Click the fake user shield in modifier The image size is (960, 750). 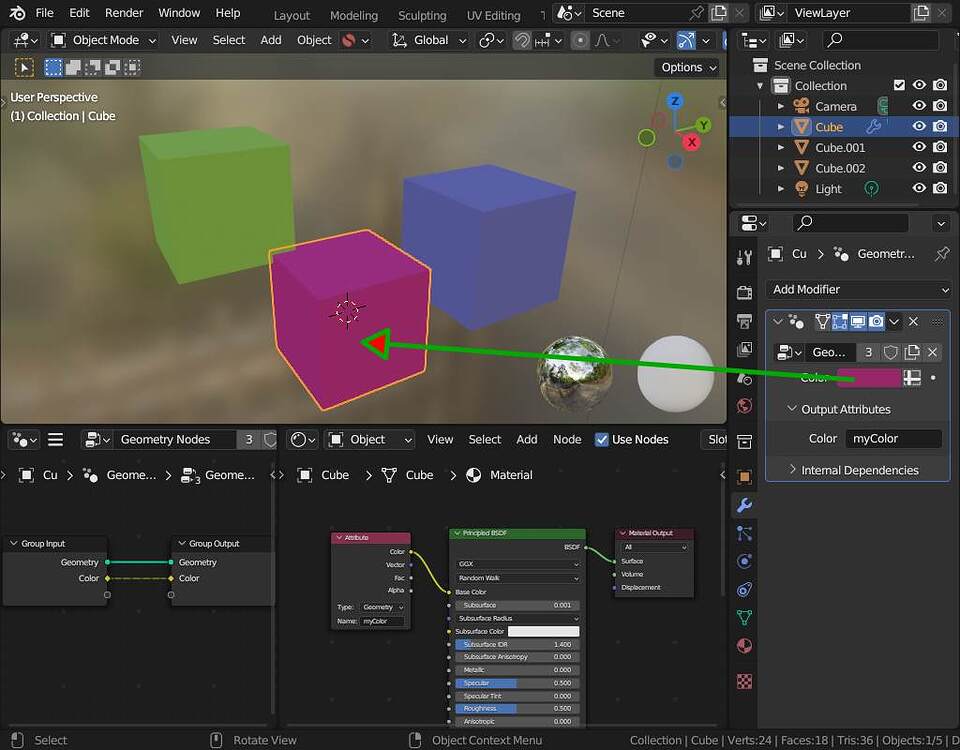click(x=891, y=352)
